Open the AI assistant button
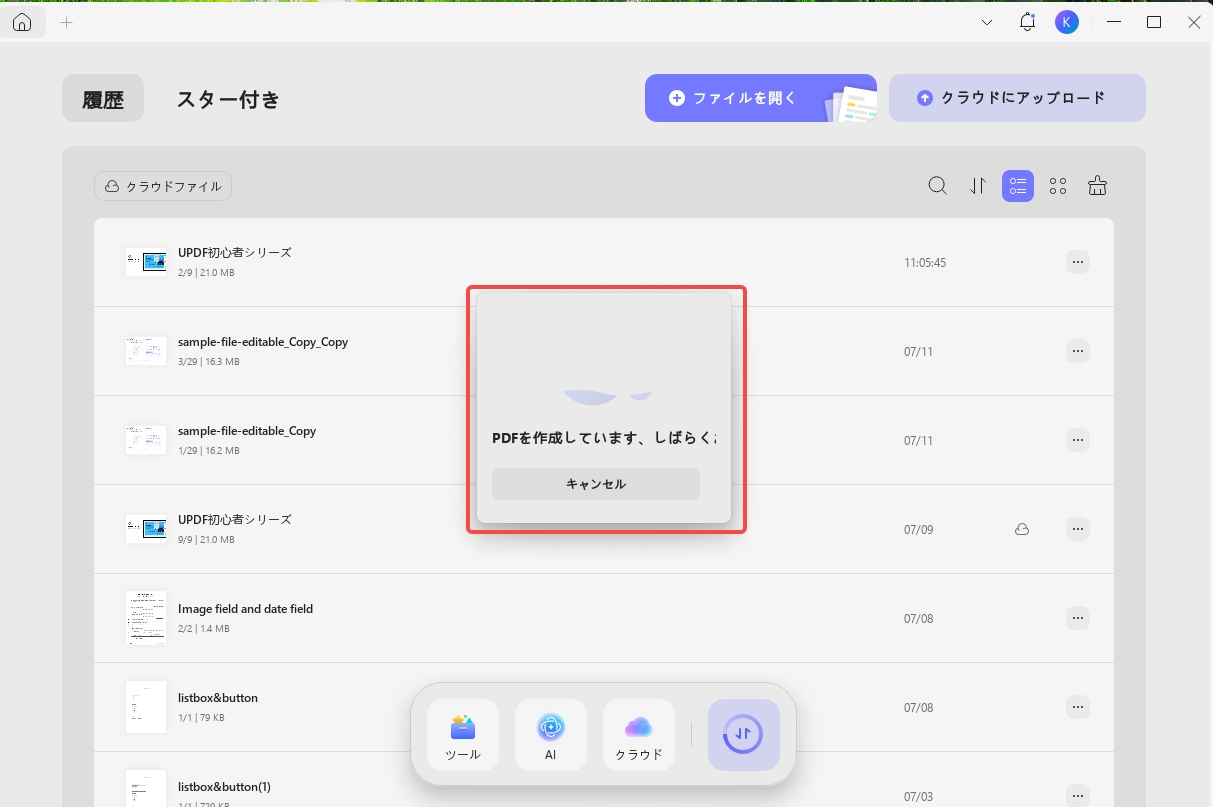1213x807 pixels. tap(551, 735)
